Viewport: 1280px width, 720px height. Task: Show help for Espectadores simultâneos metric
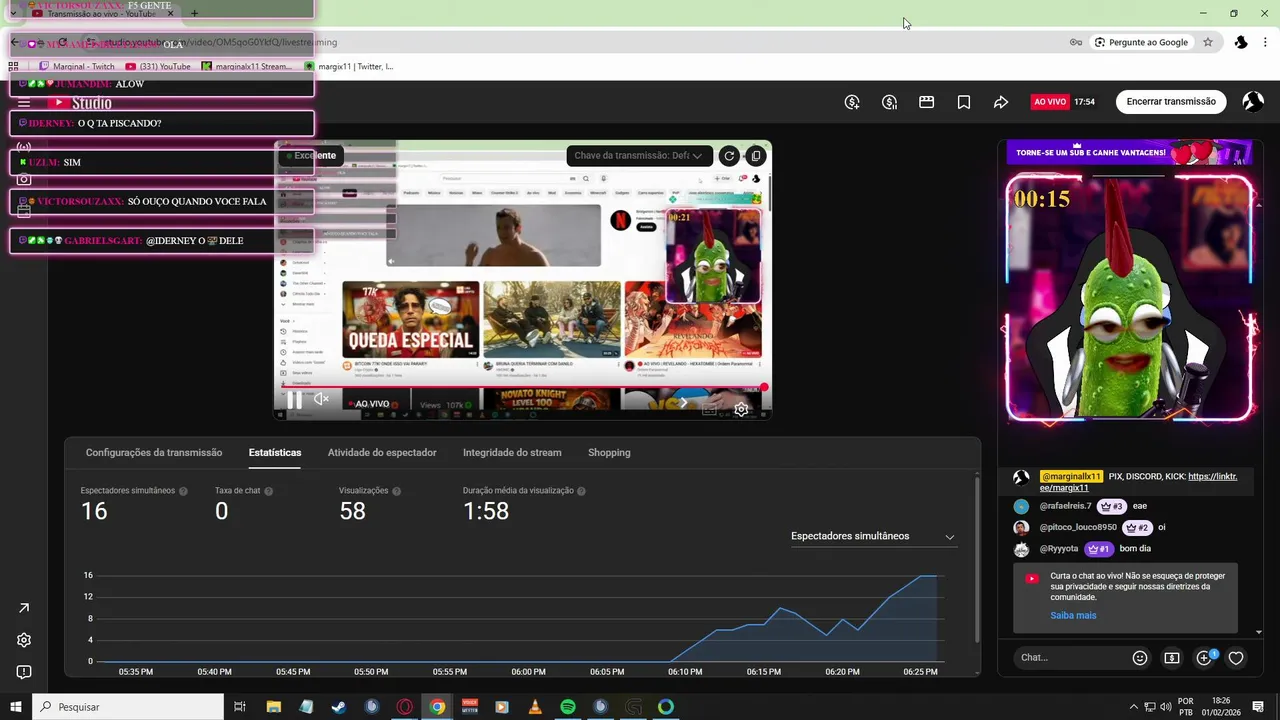(x=183, y=492)
